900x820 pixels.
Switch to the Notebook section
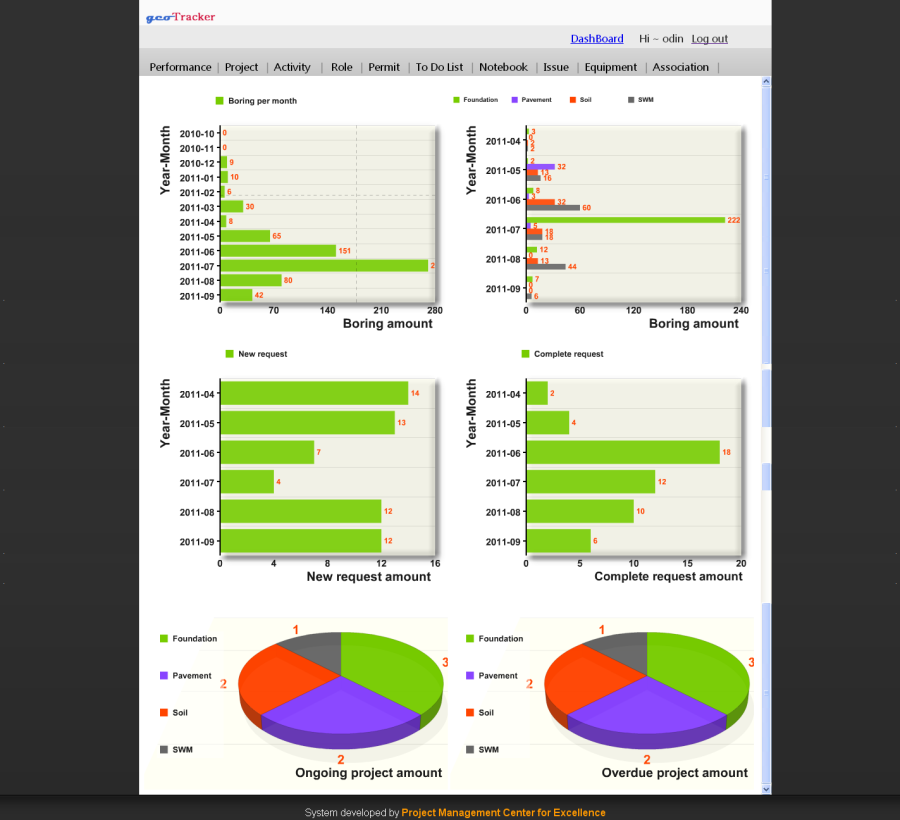coord(503,67)
